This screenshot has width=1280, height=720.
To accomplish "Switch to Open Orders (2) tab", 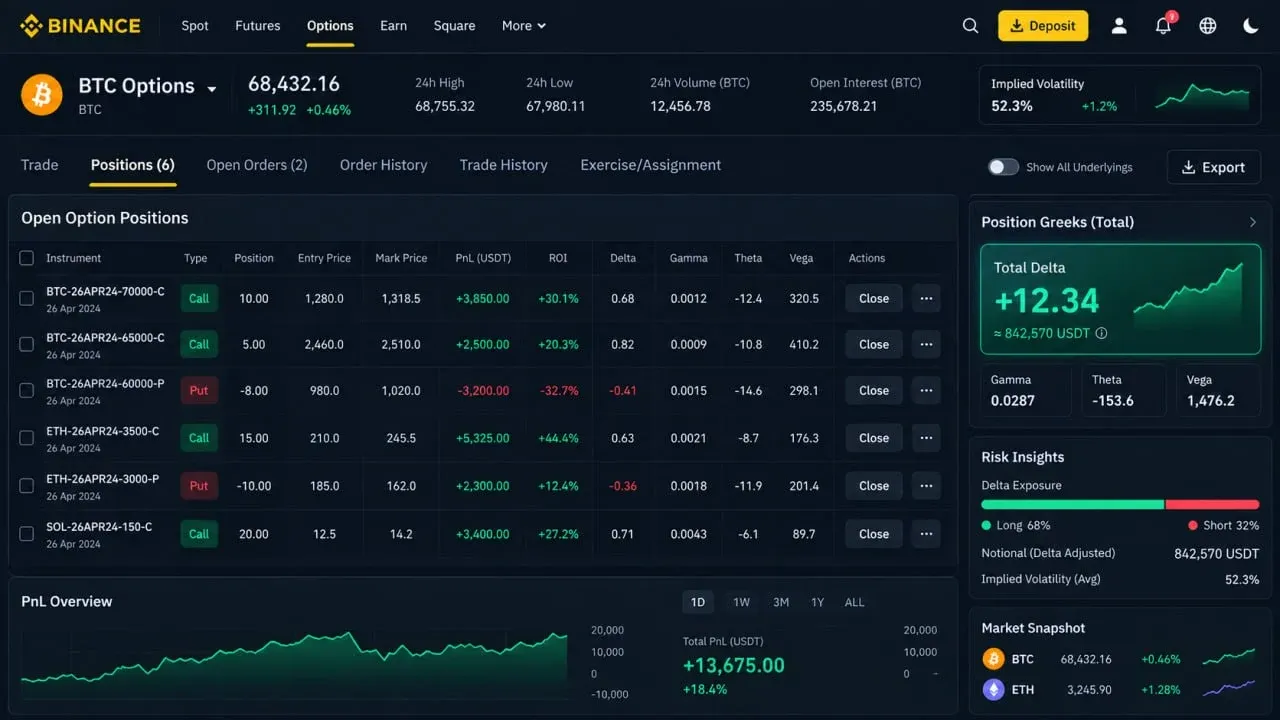I will tap(257, 165).
